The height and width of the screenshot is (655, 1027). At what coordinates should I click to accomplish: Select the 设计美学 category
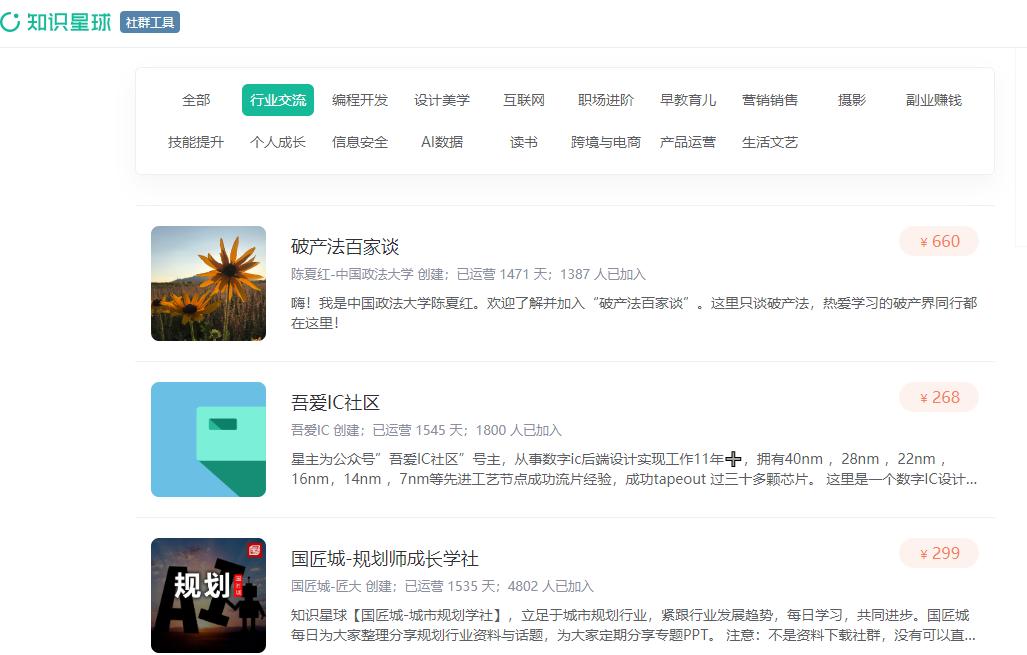coord(441,100)
